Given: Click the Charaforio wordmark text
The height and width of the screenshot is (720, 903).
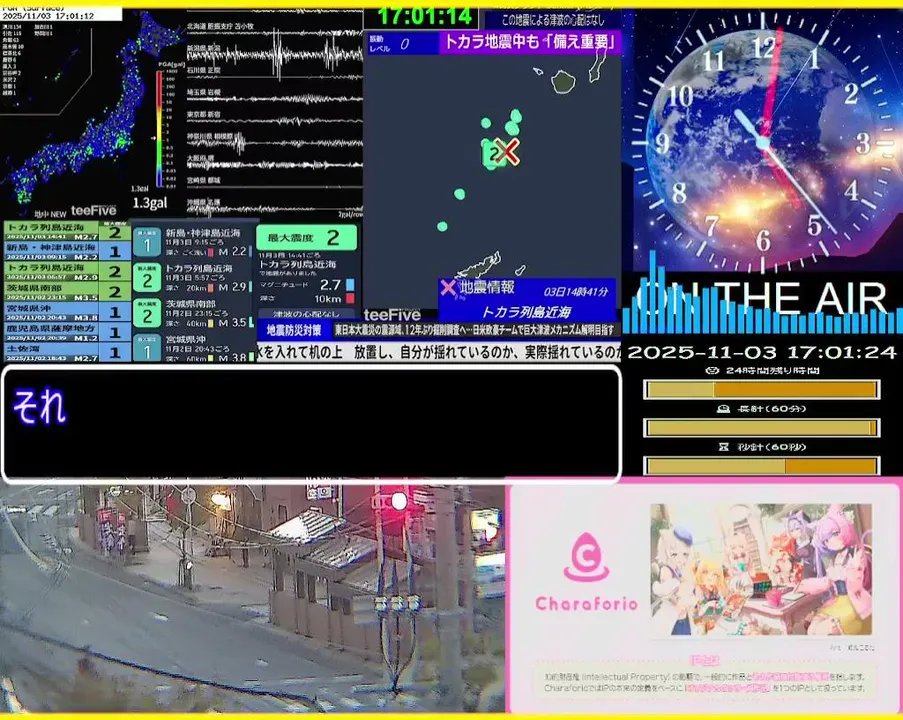Looking at the screenshot, I should (586, 603).
